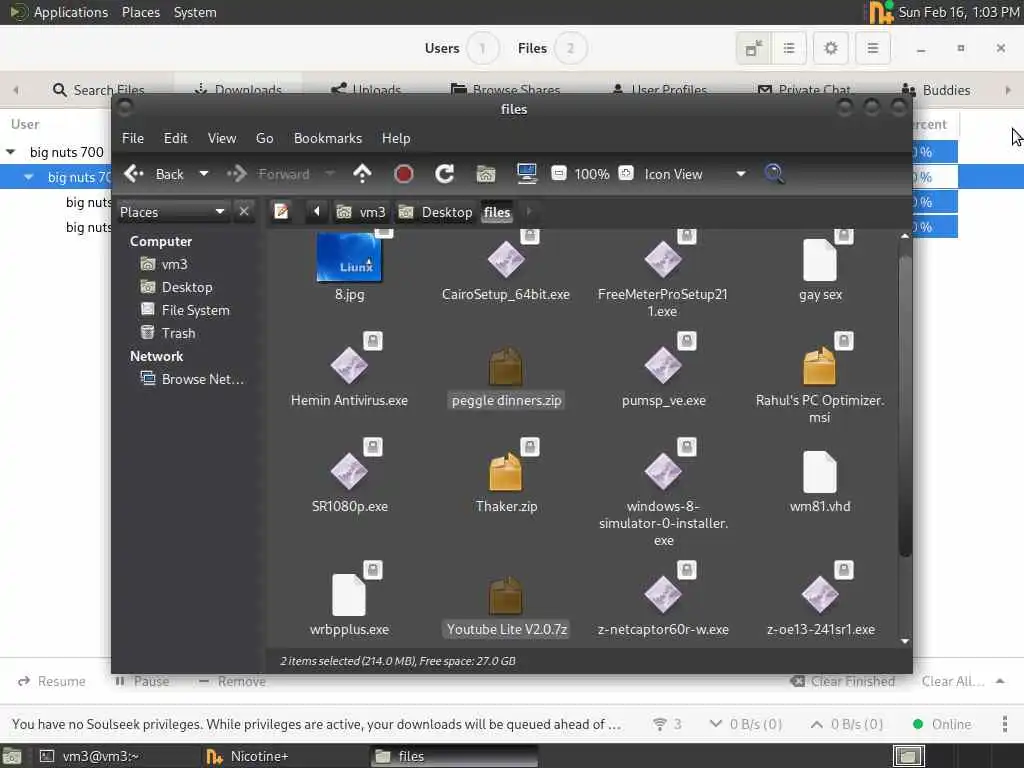The width and height of the screenshot is (1024, 768).
Task: Select Youtube Lite V2.0.7z archive icon
Action: click(506, 595)
